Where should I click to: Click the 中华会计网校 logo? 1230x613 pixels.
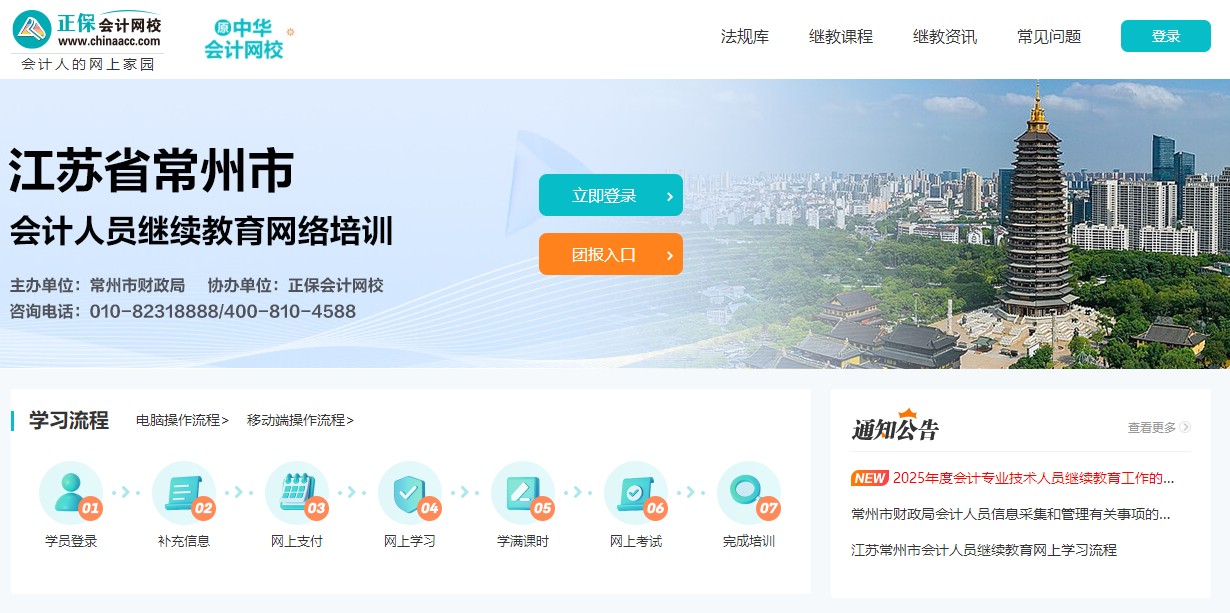click(249, 39)
